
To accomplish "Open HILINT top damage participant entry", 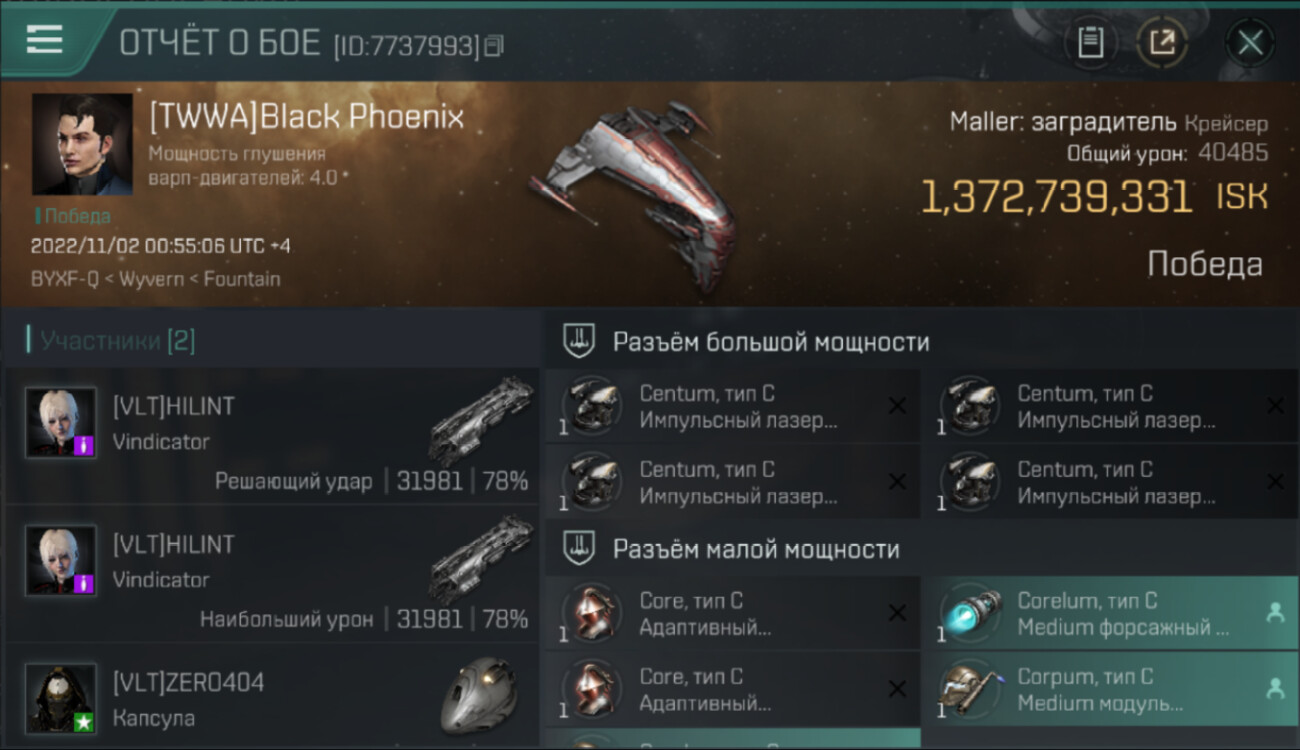I will tap(272, 573).
